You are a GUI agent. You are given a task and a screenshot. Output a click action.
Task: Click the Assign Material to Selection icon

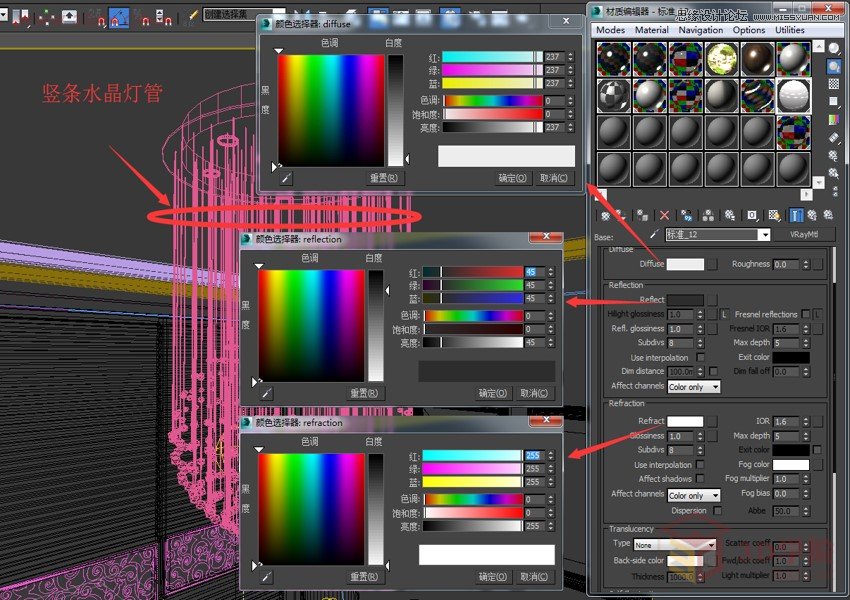click(x=641, y=215)
